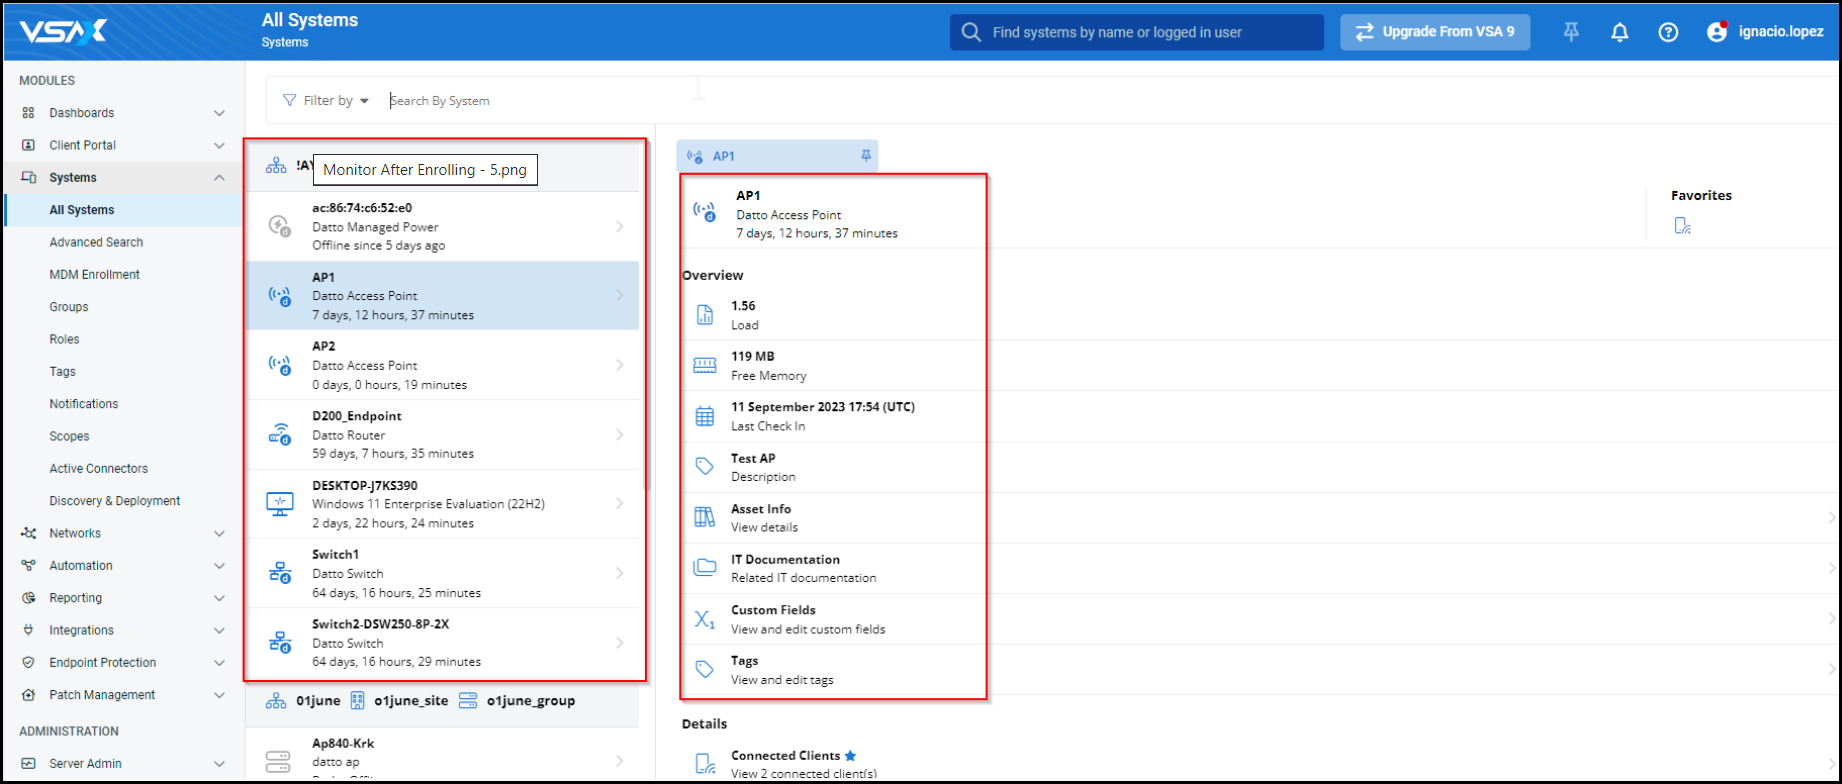The height and width of the screenshot is (784, 1842).
Task: Click the Custom Fields X1 icon
Action: 705,619
